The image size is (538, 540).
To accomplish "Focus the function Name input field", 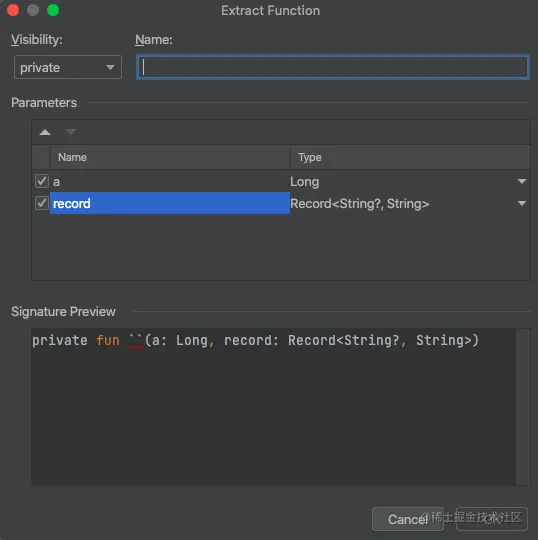I will point(333,67).
